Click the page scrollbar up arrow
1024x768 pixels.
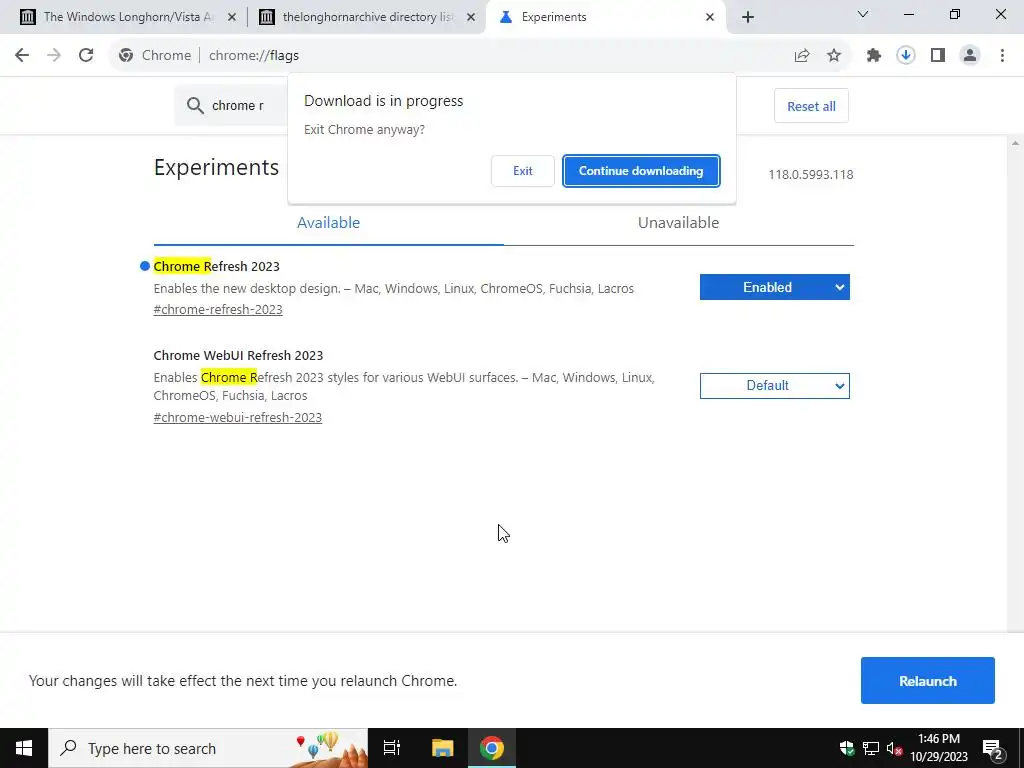(1016, 143)
